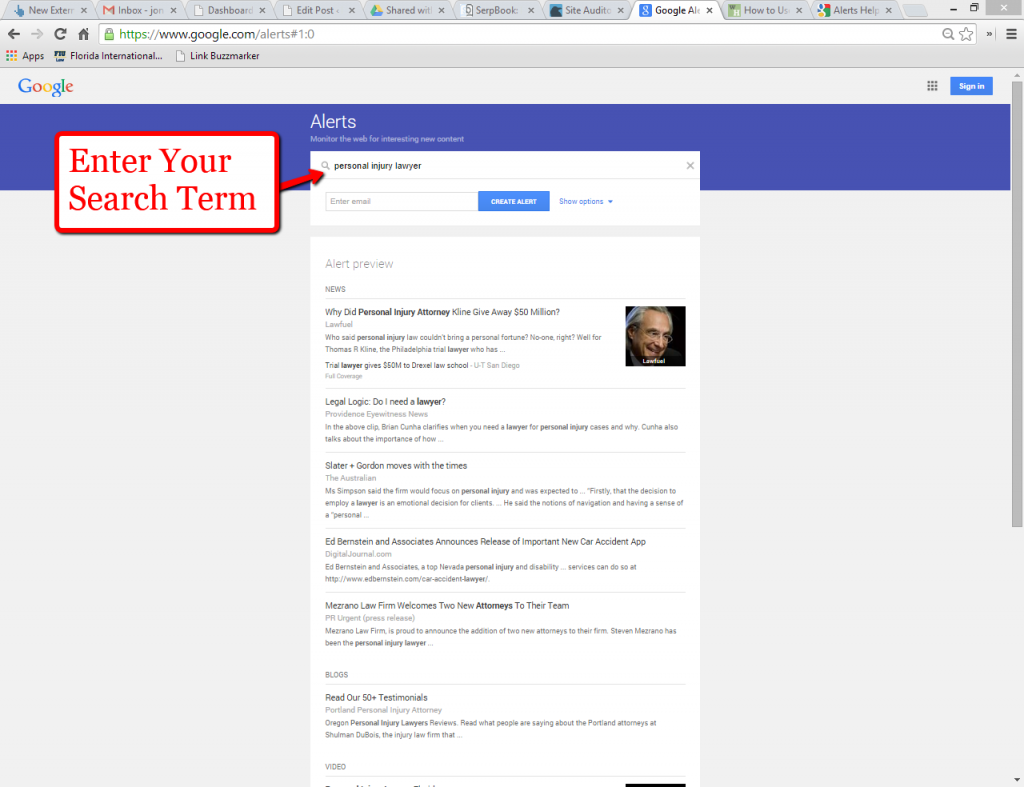Reload the page with the refresh icon
The width and height of the screenshot is (1024, 787).
coord(60,34)
